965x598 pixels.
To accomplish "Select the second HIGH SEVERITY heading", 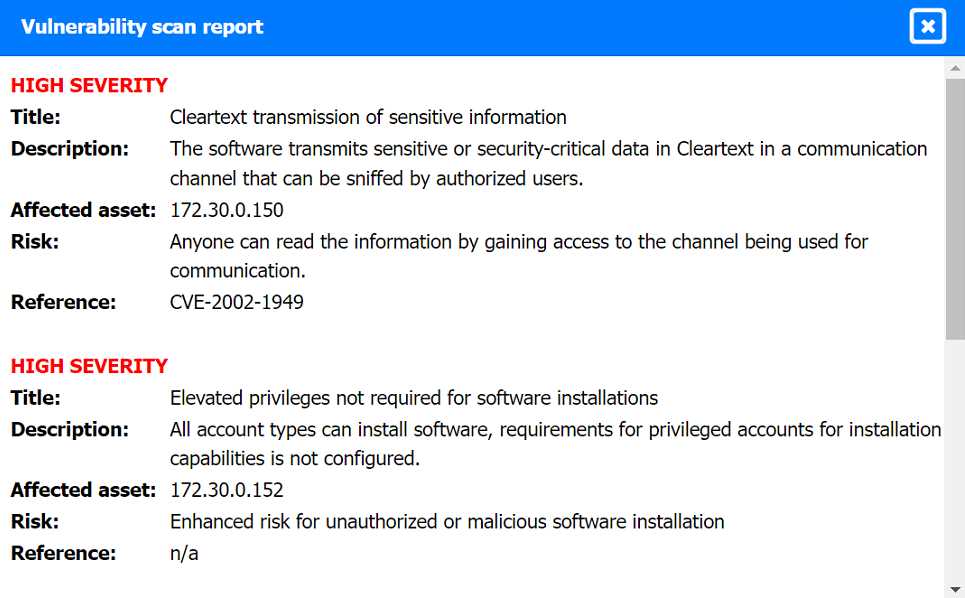I will pyautogui.click(x=89, y=366).
